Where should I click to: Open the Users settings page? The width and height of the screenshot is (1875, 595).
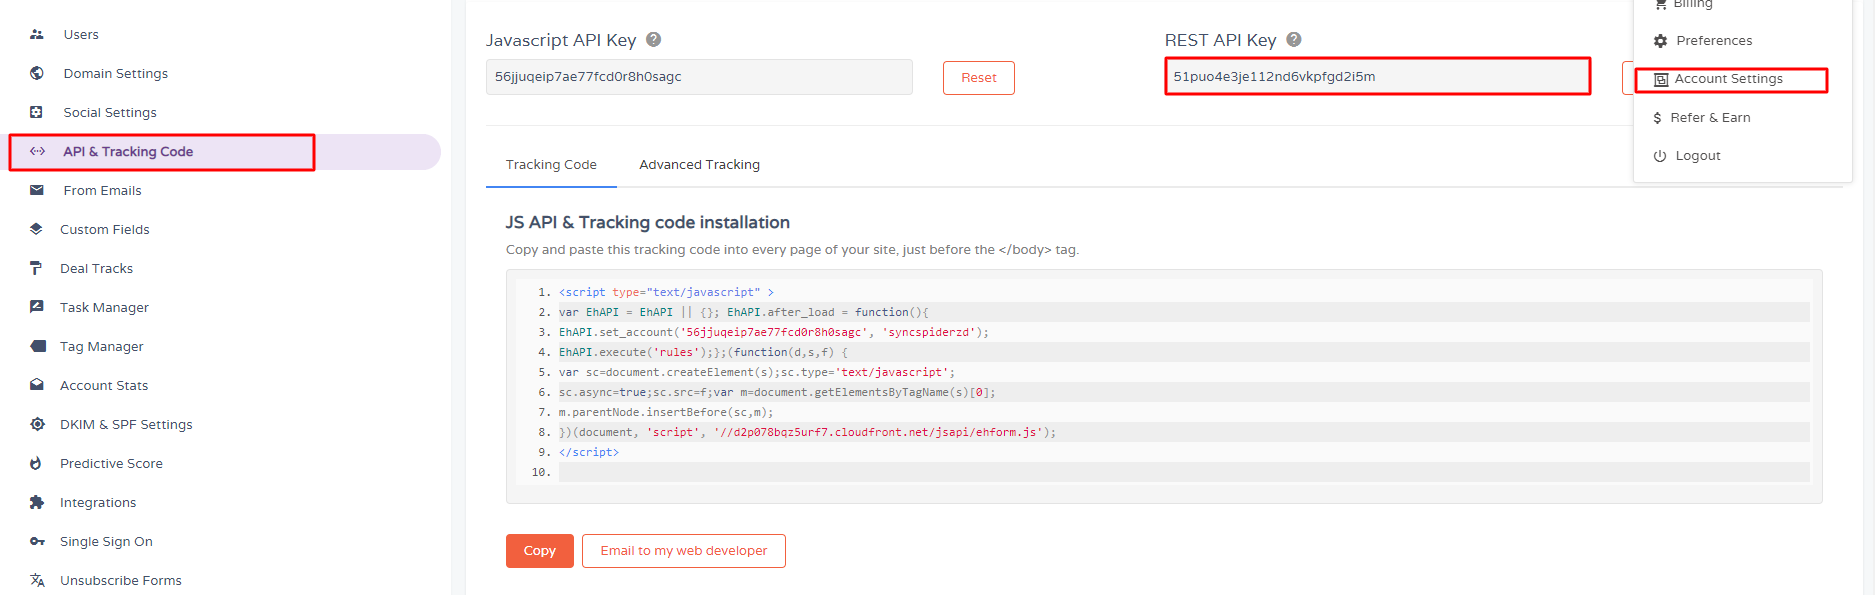tap(81, 34)
